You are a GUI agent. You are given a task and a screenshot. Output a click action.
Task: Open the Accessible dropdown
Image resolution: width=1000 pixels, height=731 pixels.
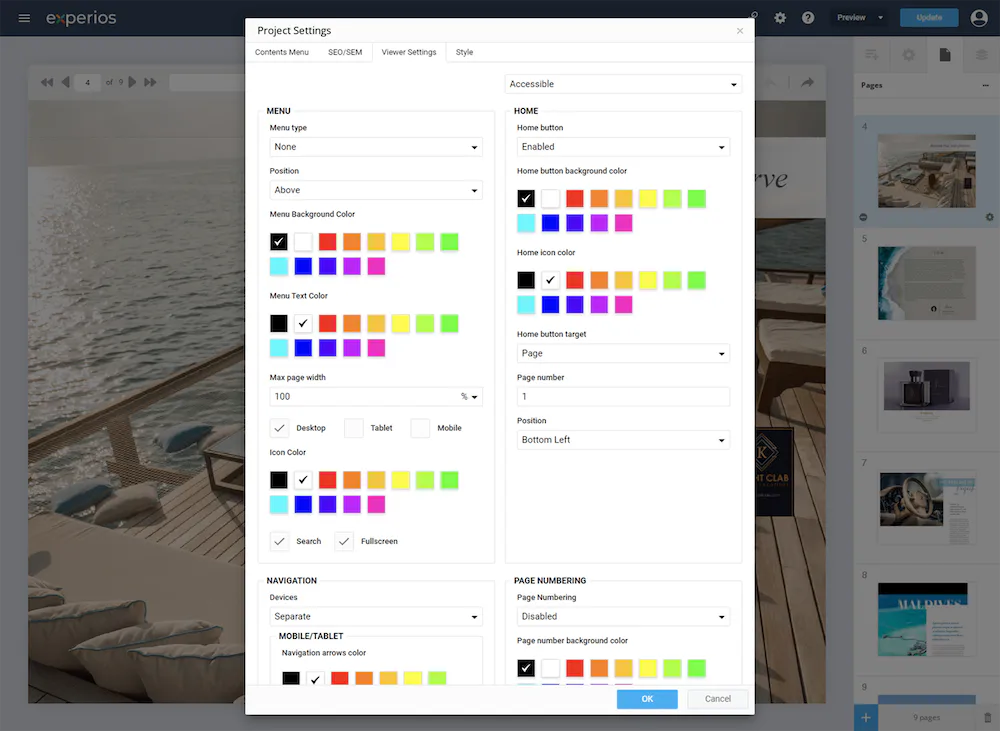point(623,84)
